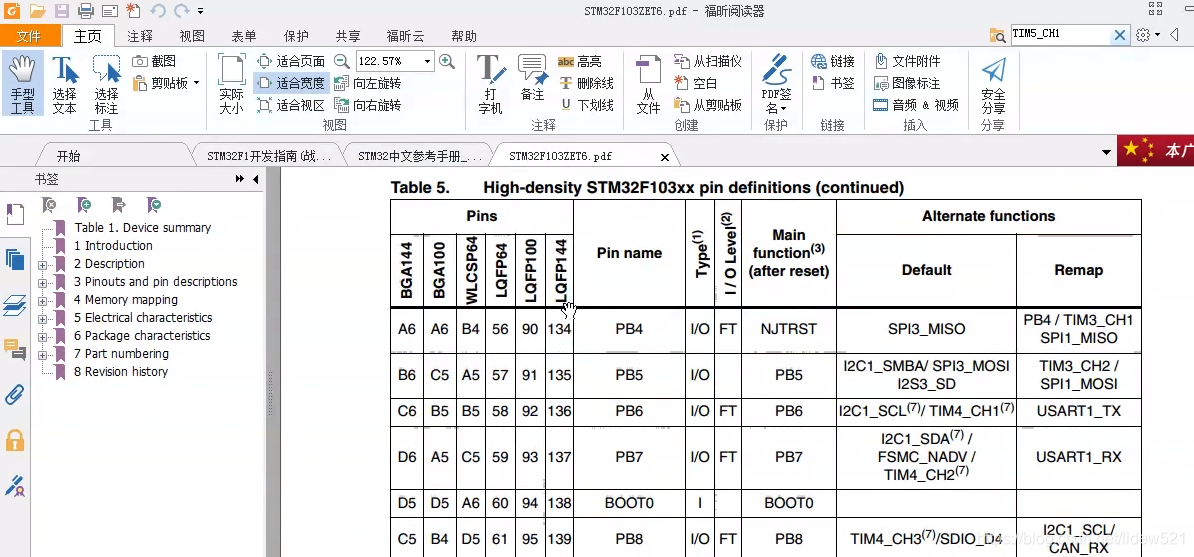Image resolution: width=1194 pixels, height=557 pixels.
Task: Choose Fit Page (适合页面)
Action: tap(292, 61)
